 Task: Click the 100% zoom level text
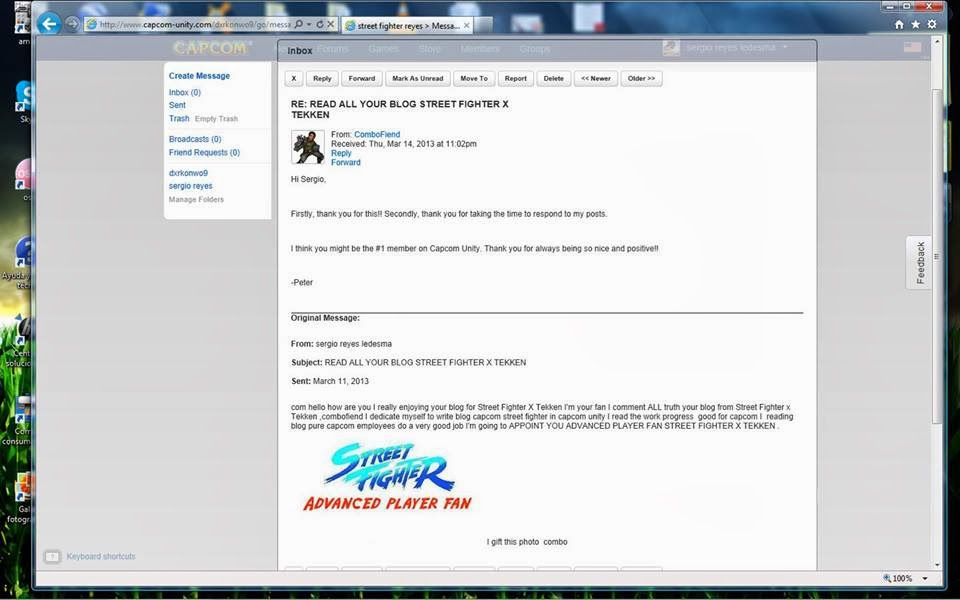902,579
